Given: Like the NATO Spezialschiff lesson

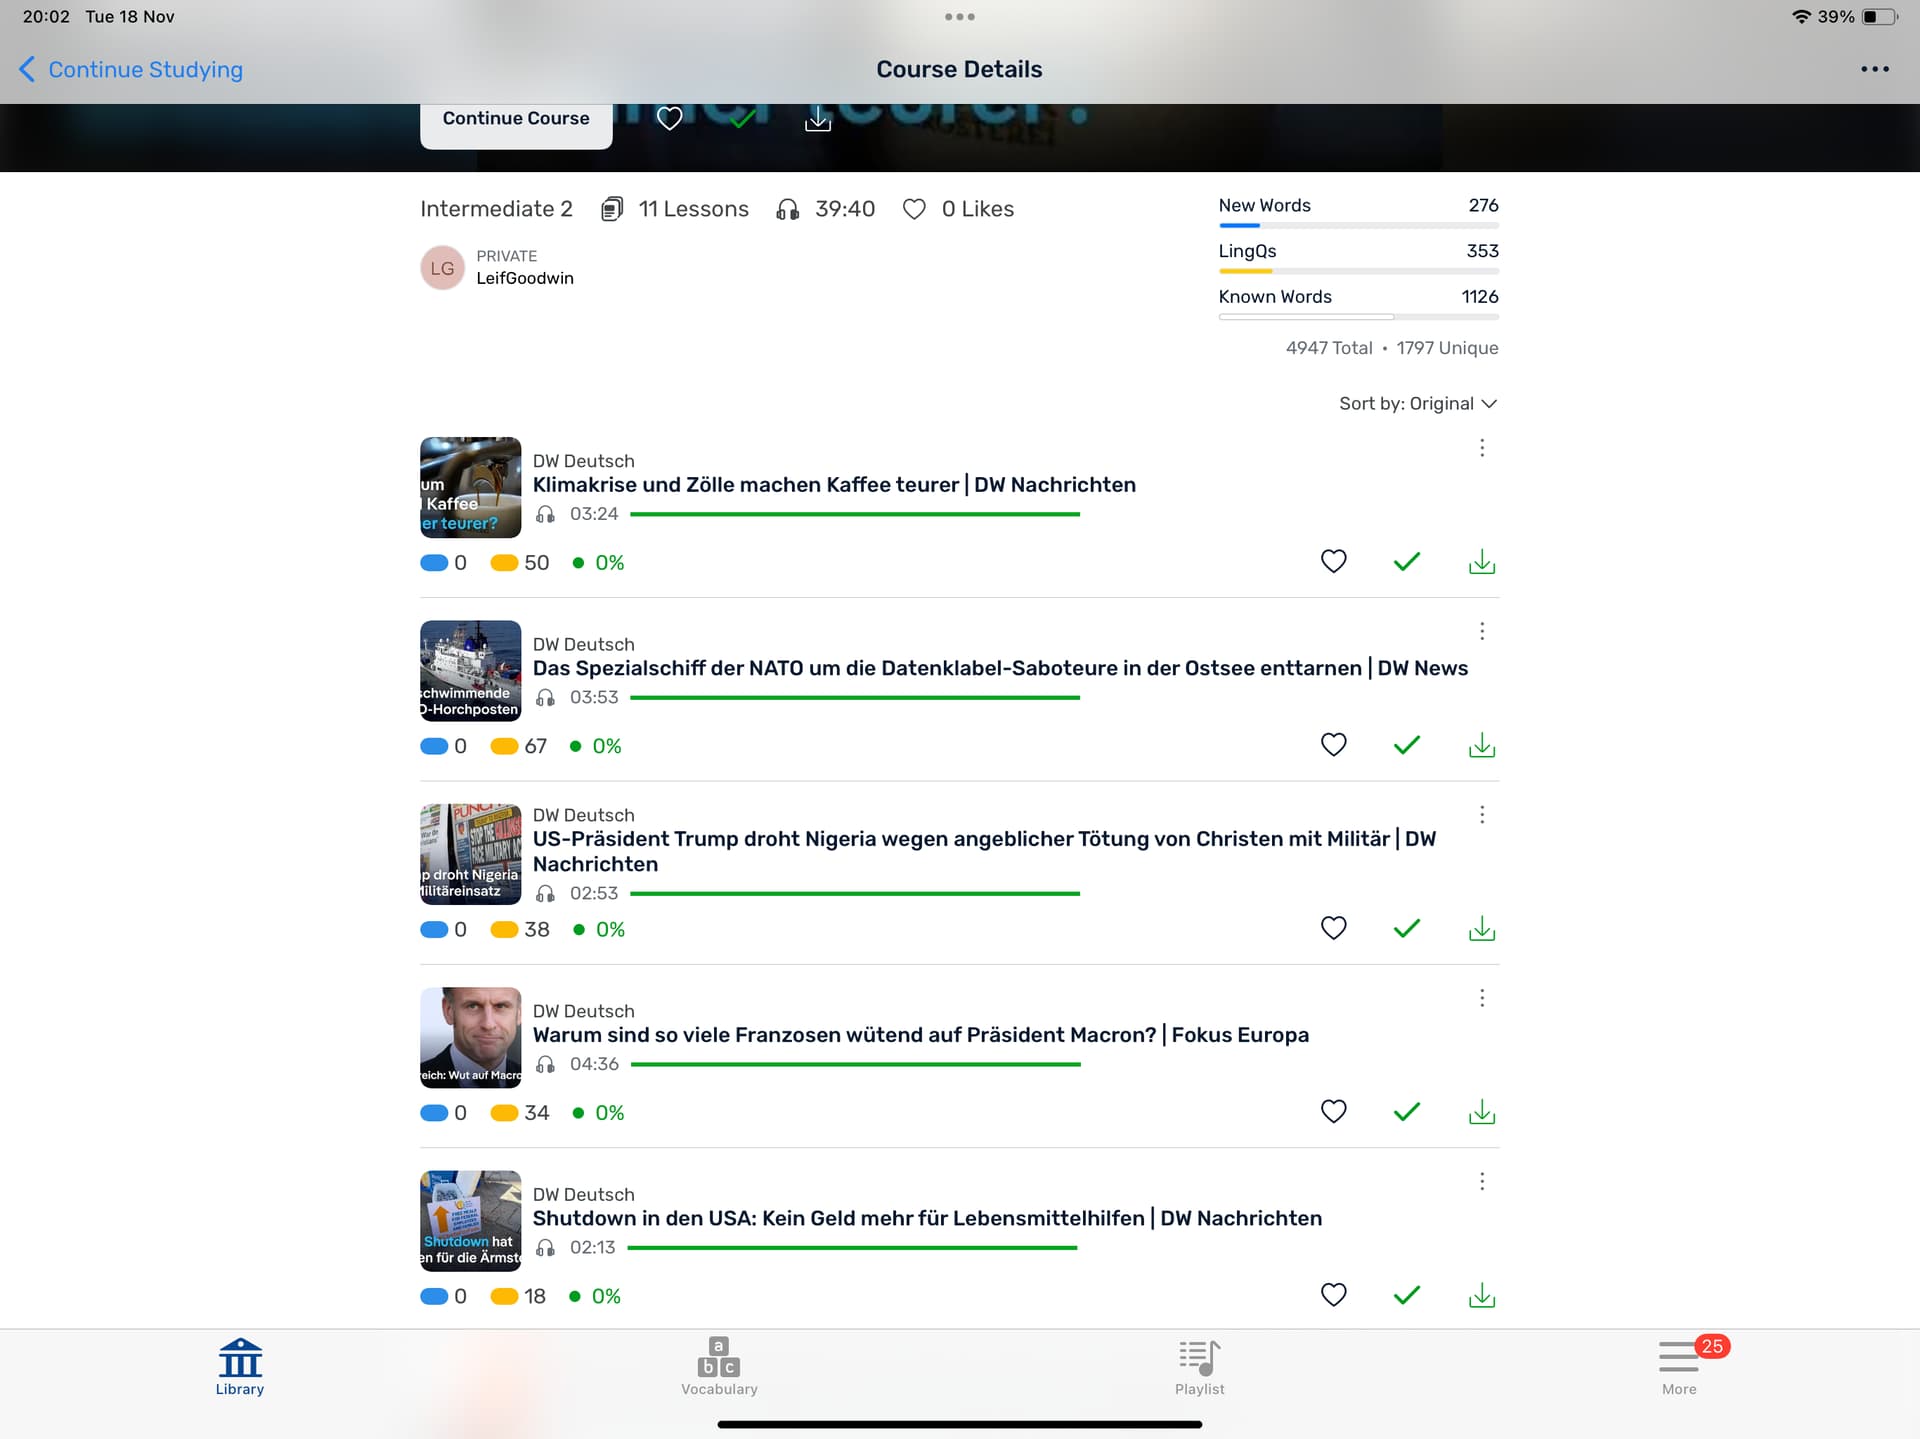Looking at the screenshot, I should (x=1333, y=745).
